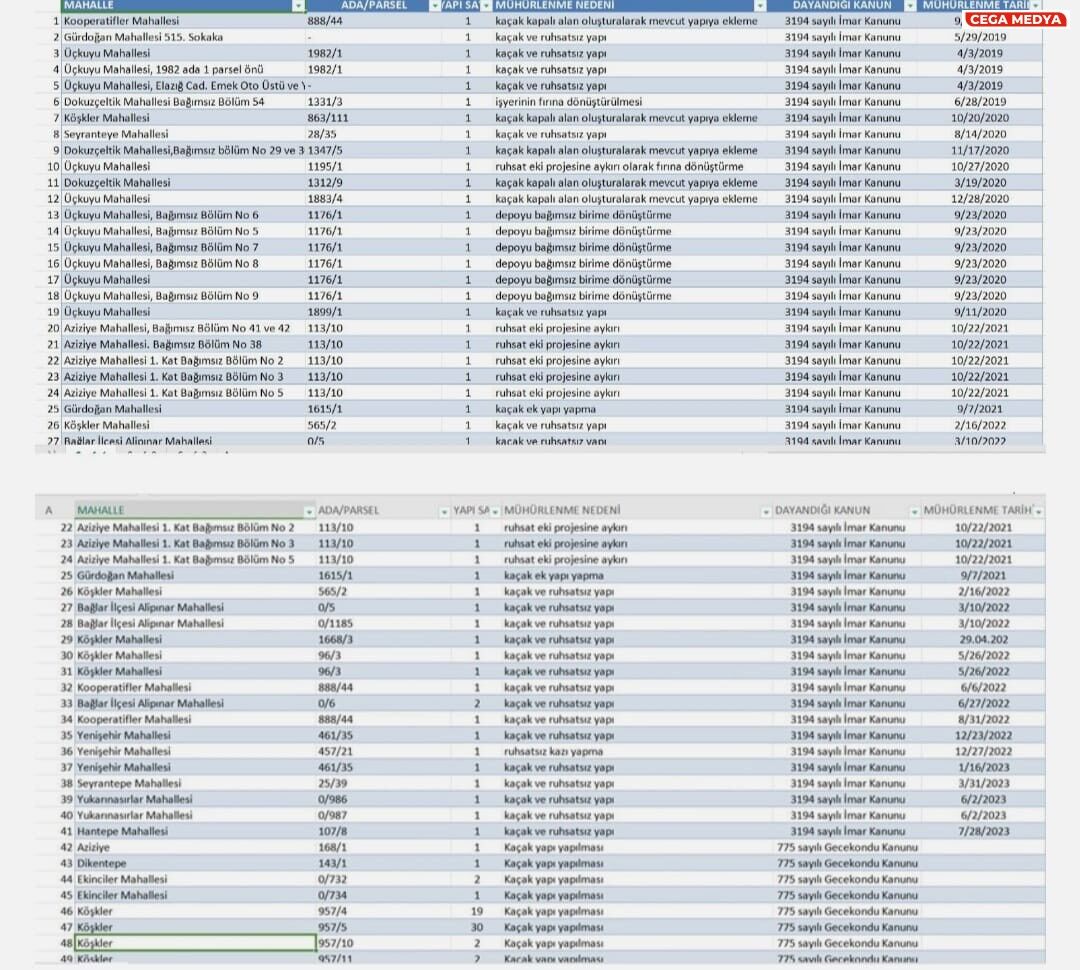Viewport: 1080px width, 970px height.
Task: Click parcel value '957/4'
Action: coord(333,911)
